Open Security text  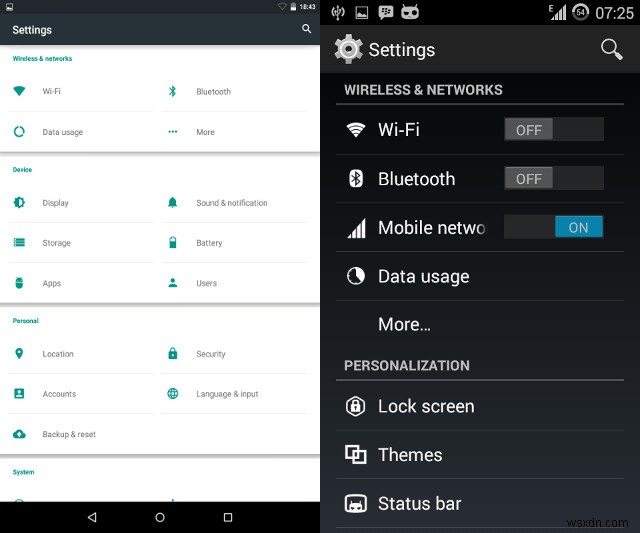(x=211, y=354)
